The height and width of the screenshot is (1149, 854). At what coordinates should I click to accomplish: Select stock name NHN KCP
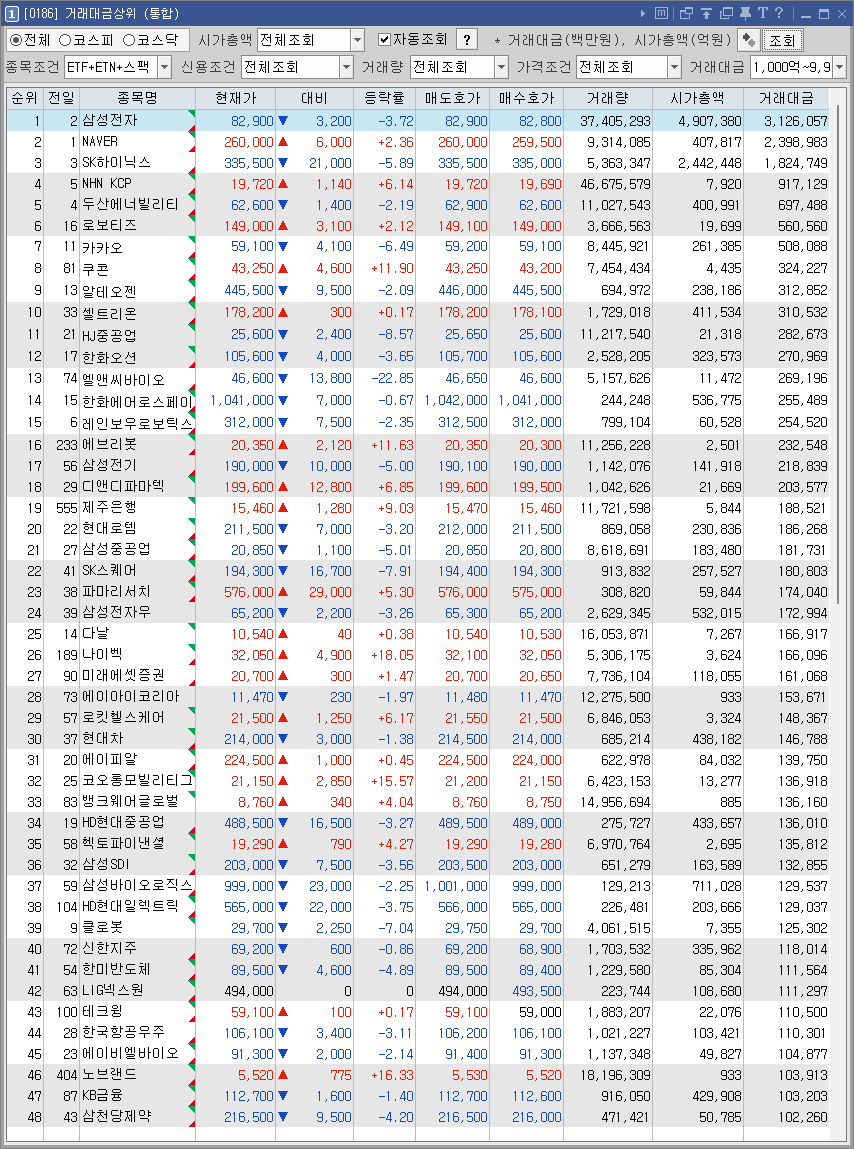tap(107, 183)
